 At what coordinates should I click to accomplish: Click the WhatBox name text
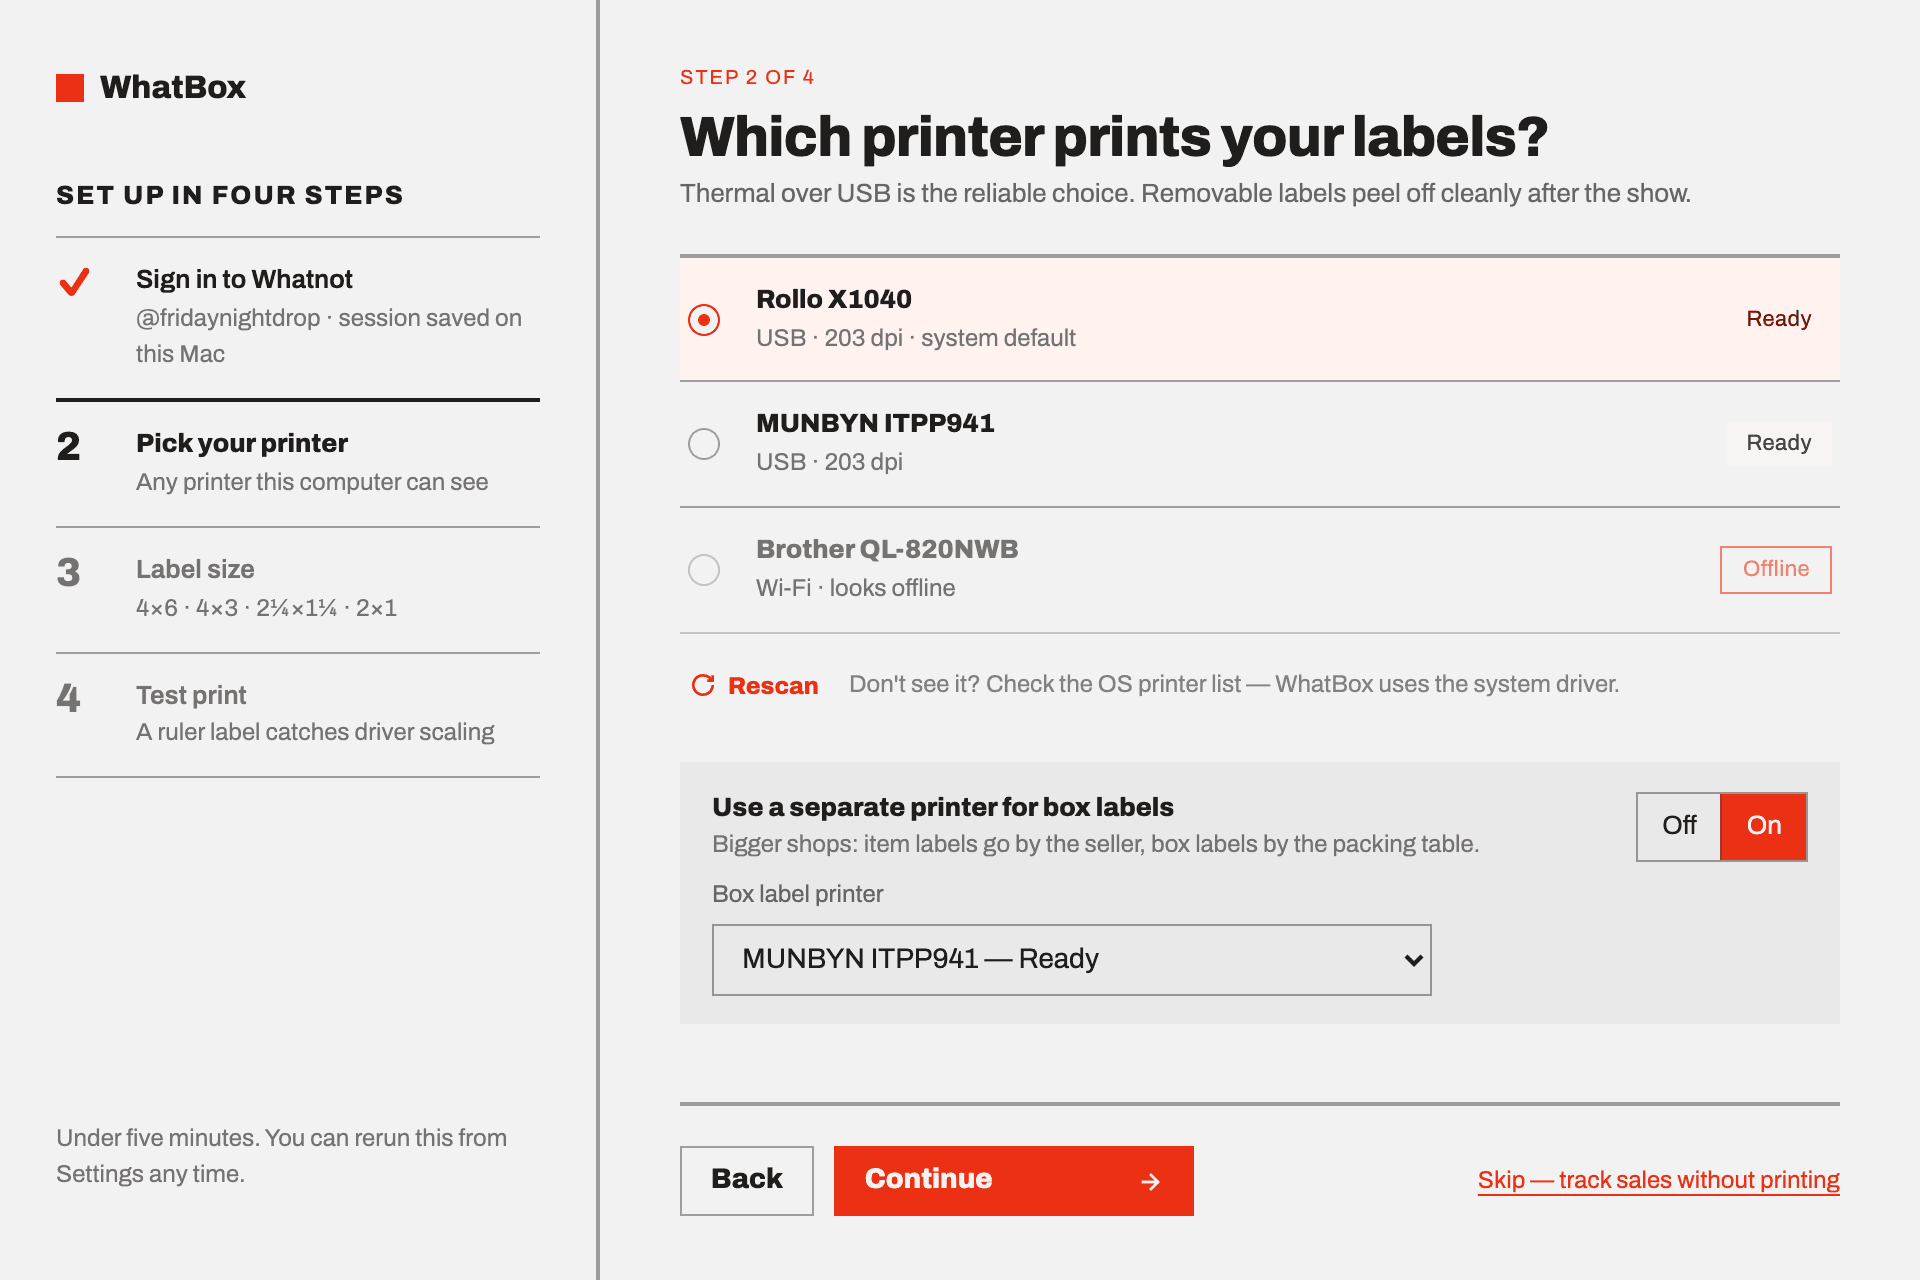click(173, 88)
